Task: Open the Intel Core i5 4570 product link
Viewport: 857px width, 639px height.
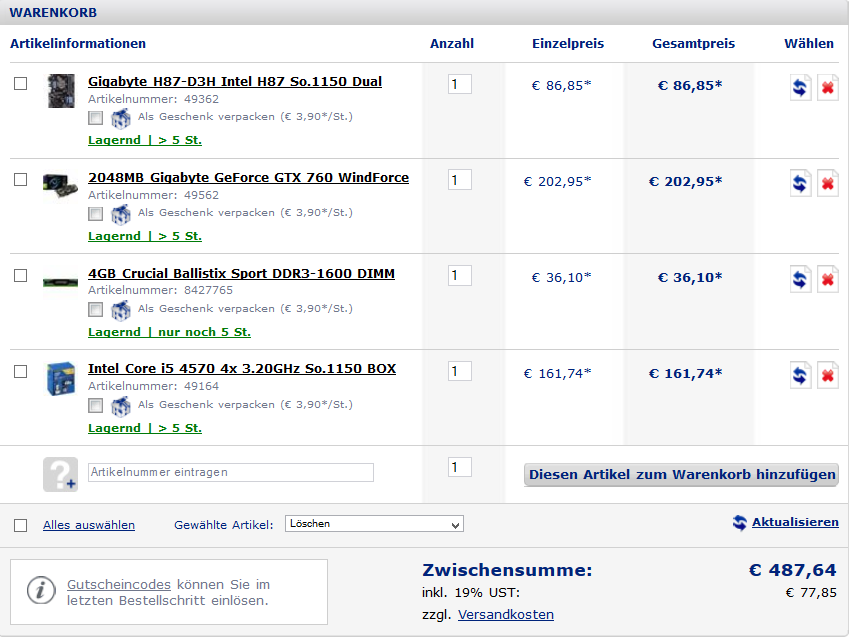Action: click(x=242, y=369)
